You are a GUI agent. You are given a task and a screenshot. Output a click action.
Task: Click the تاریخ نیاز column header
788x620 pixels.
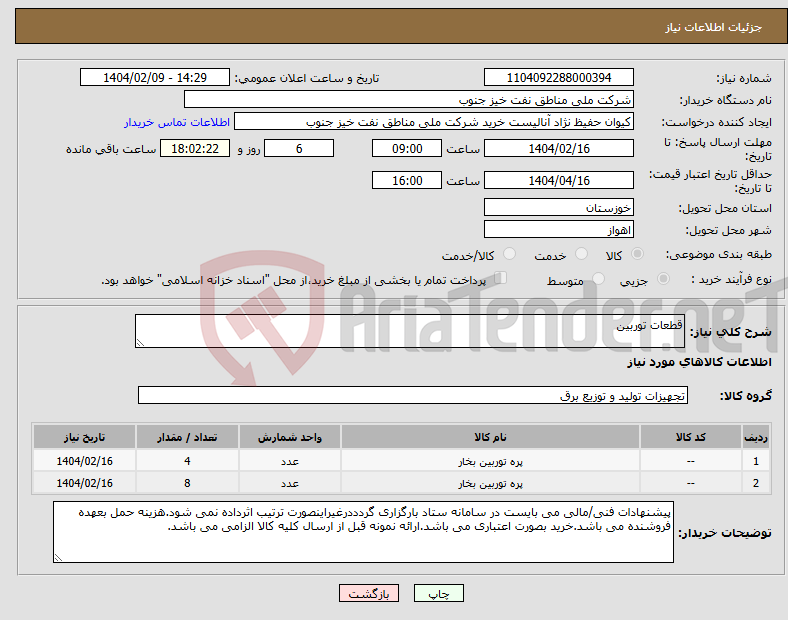point(84,437)
